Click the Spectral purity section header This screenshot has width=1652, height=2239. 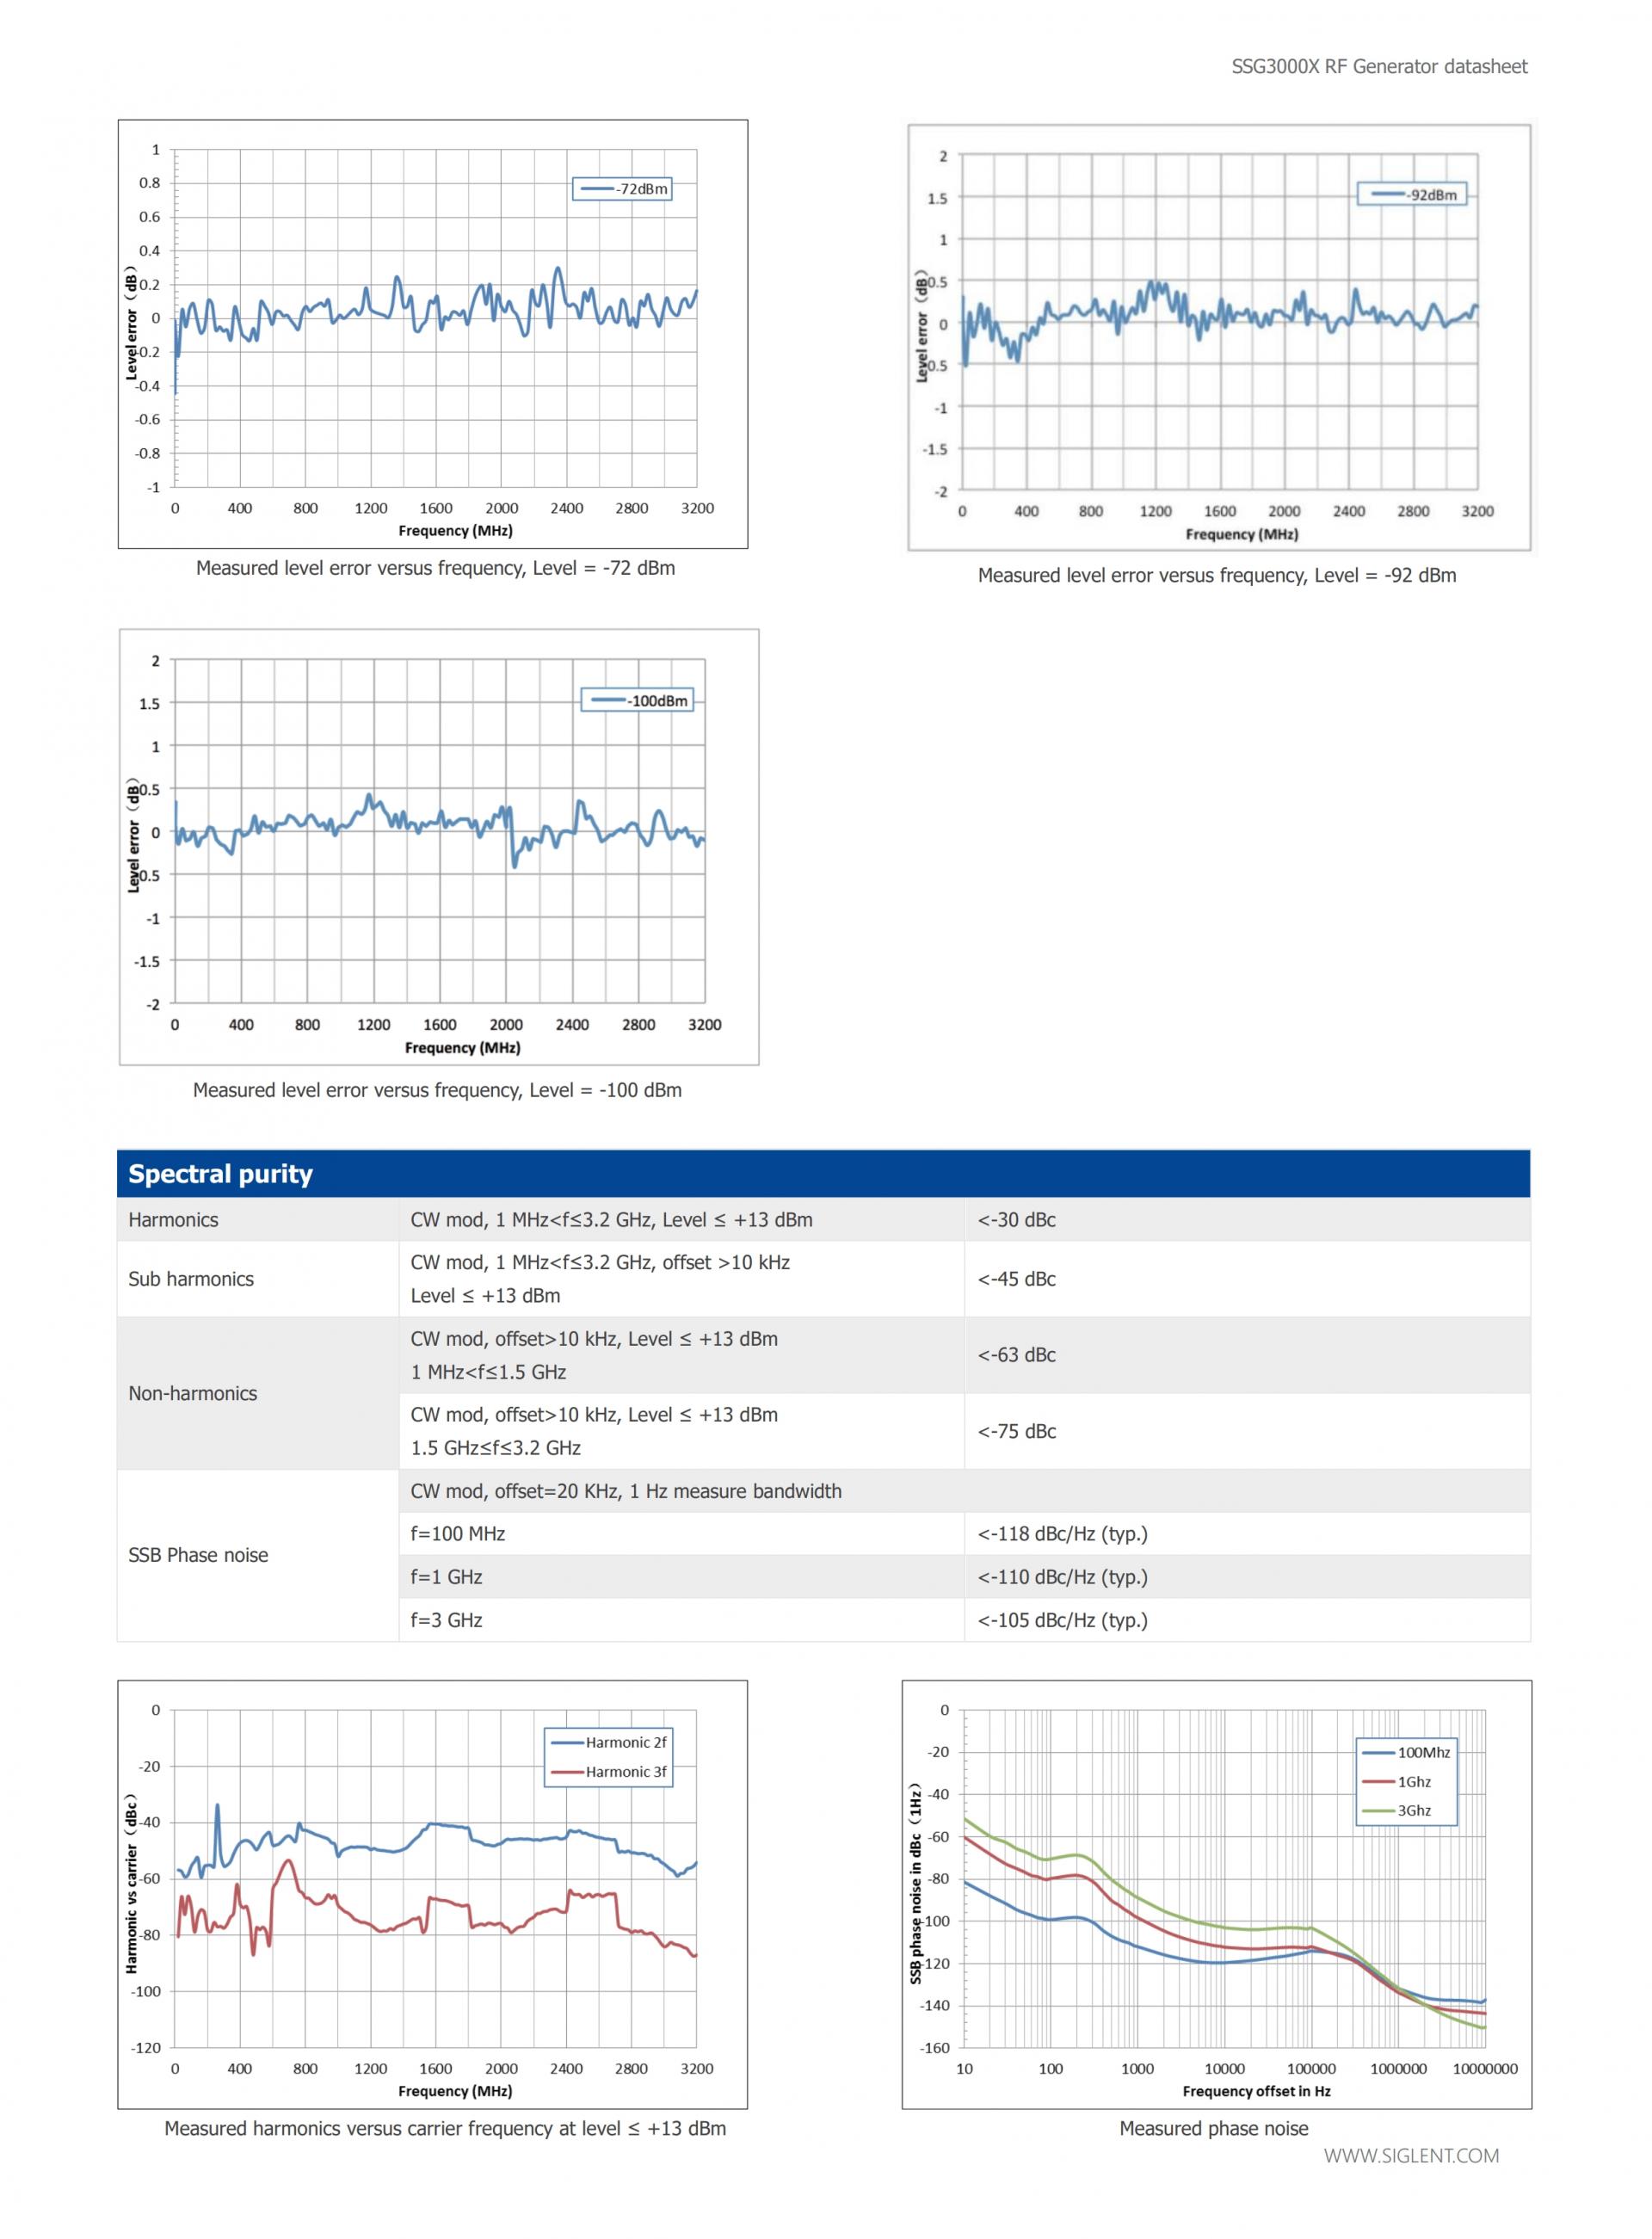click(x=220, y=1174)
